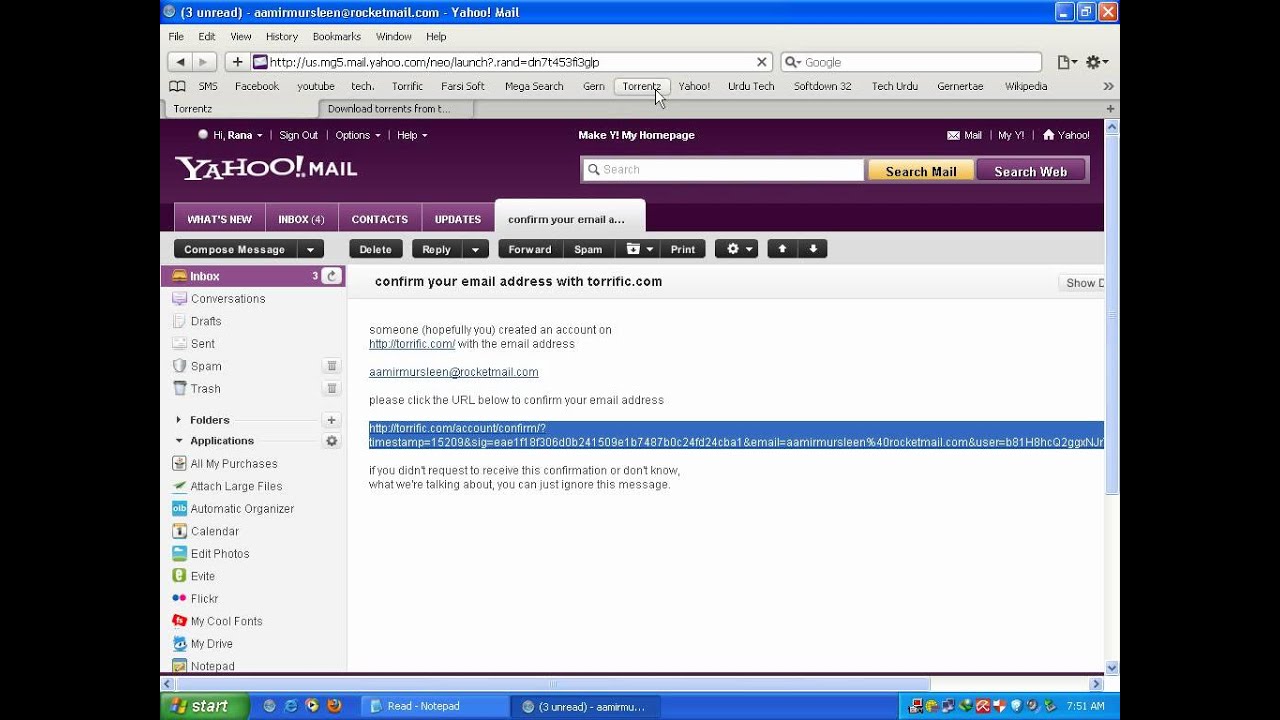Click the Yahoo Mail search field
This screenshot has height=720, width=1280.
click(723, 170)
